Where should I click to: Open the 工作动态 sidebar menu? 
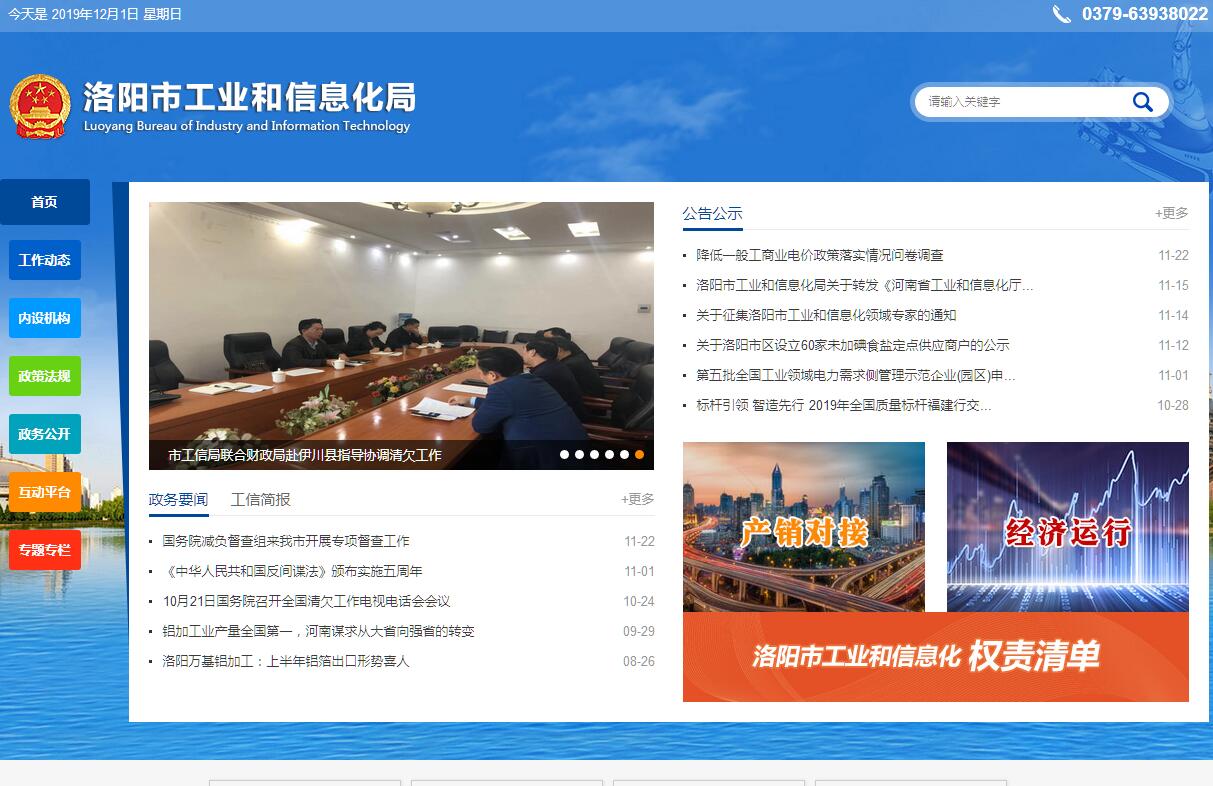click(x=45, y=260)
